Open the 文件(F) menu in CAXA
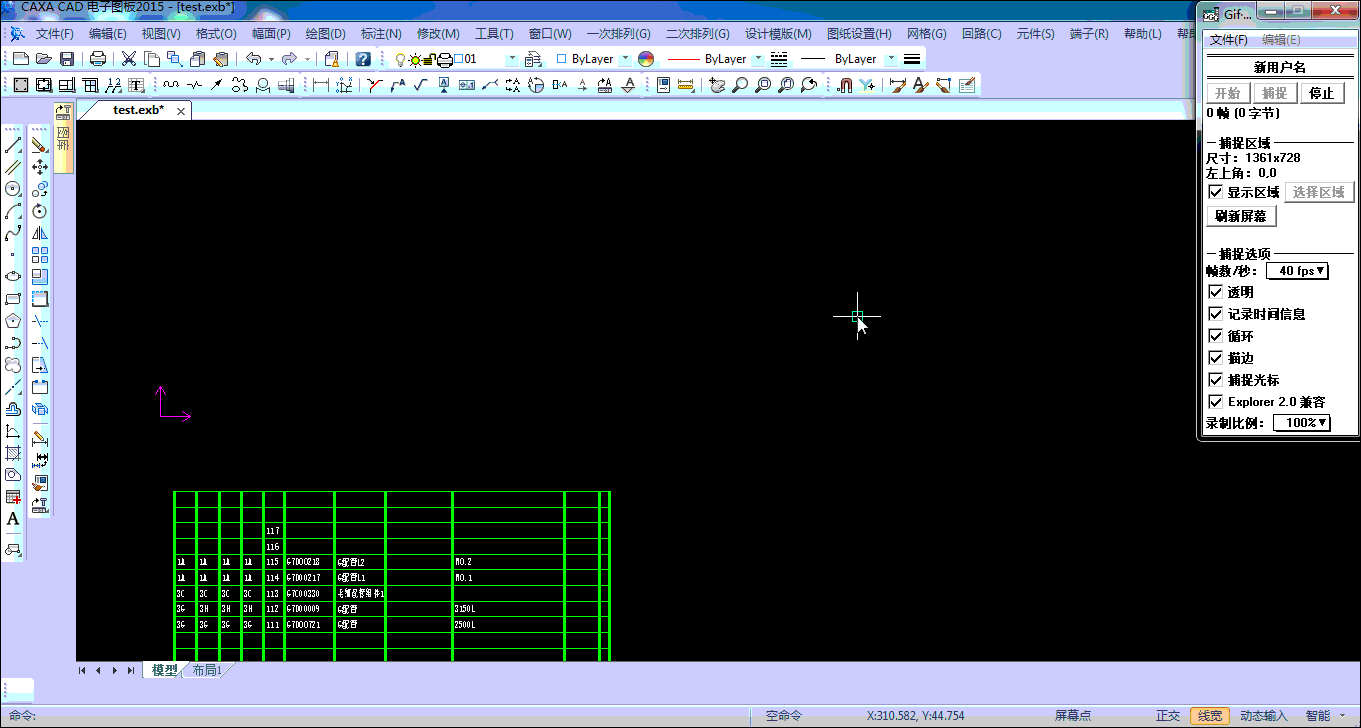 pos(54,34)
